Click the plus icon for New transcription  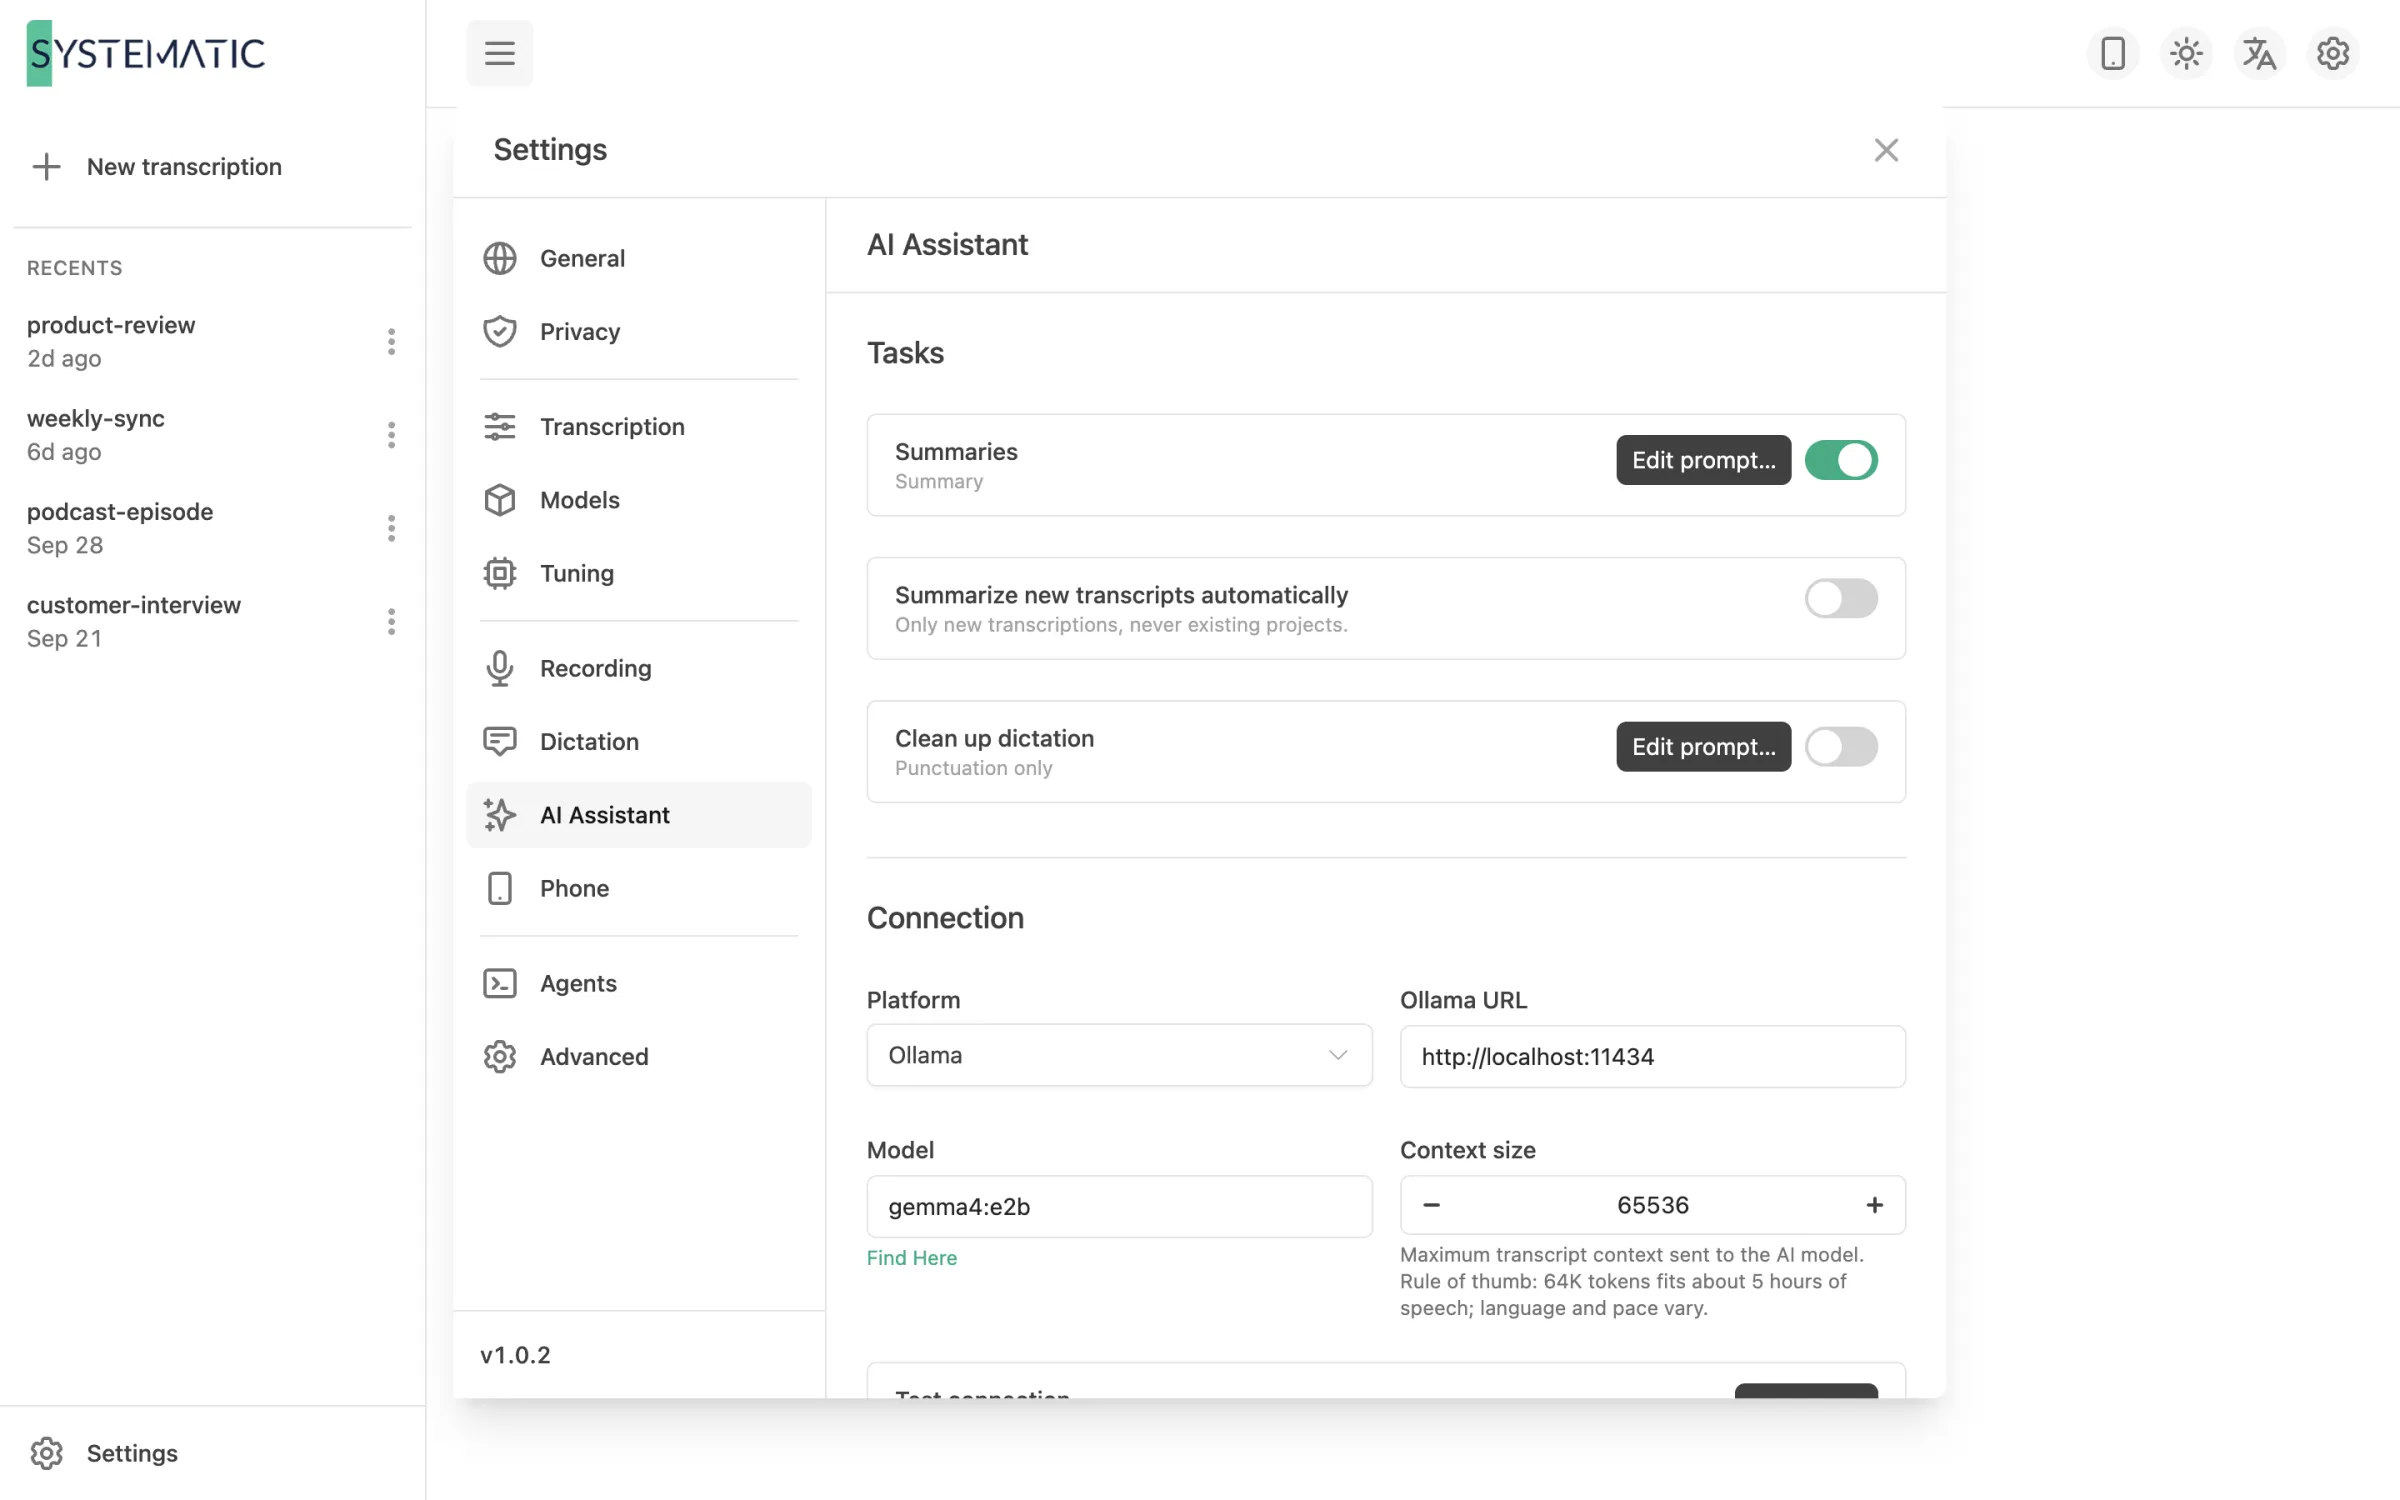[46, 166]
